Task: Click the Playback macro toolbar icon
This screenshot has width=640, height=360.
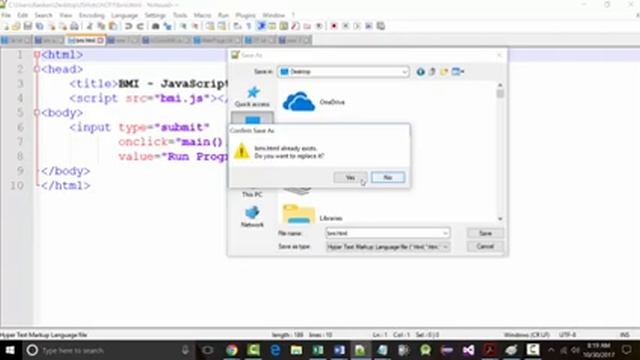Action: (357, 26)
